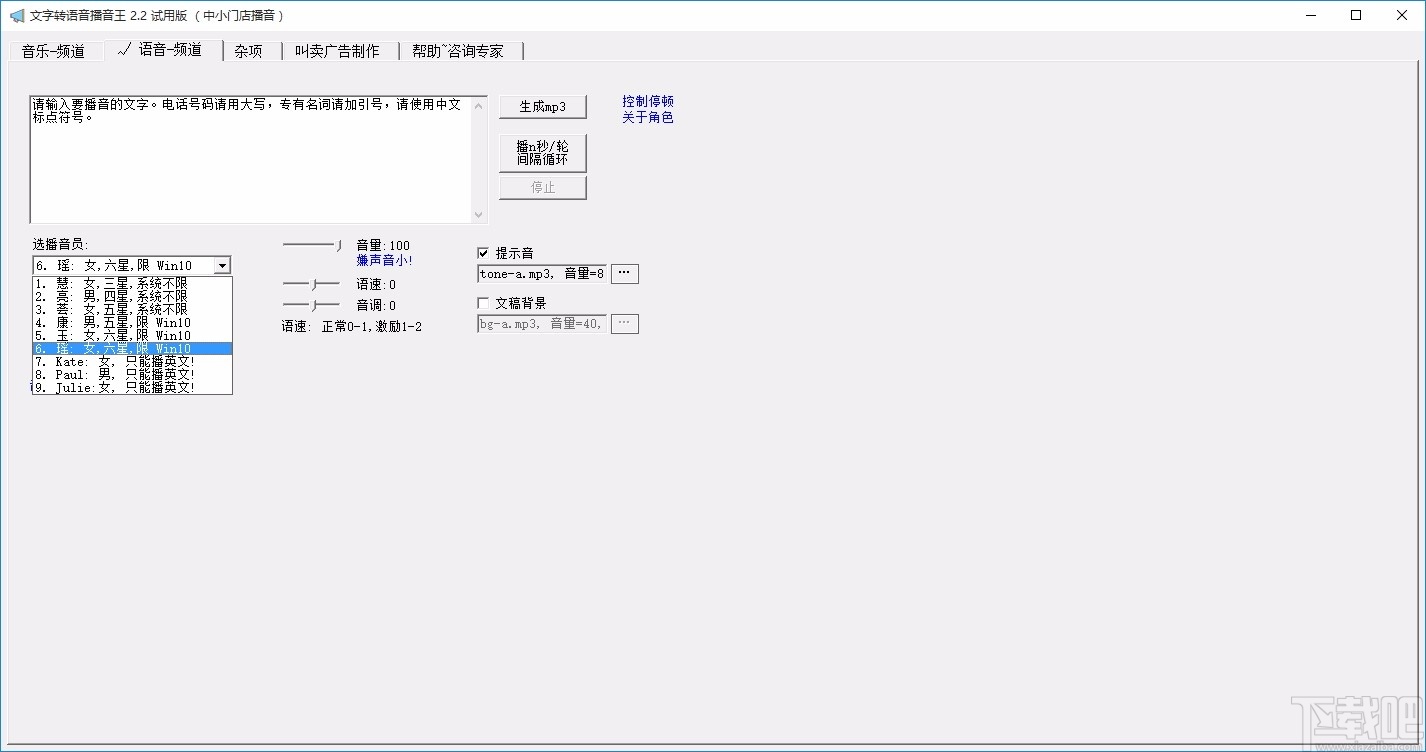Open the browse icon next to tone-a.mp3
1426x752 pixels.
624,272
